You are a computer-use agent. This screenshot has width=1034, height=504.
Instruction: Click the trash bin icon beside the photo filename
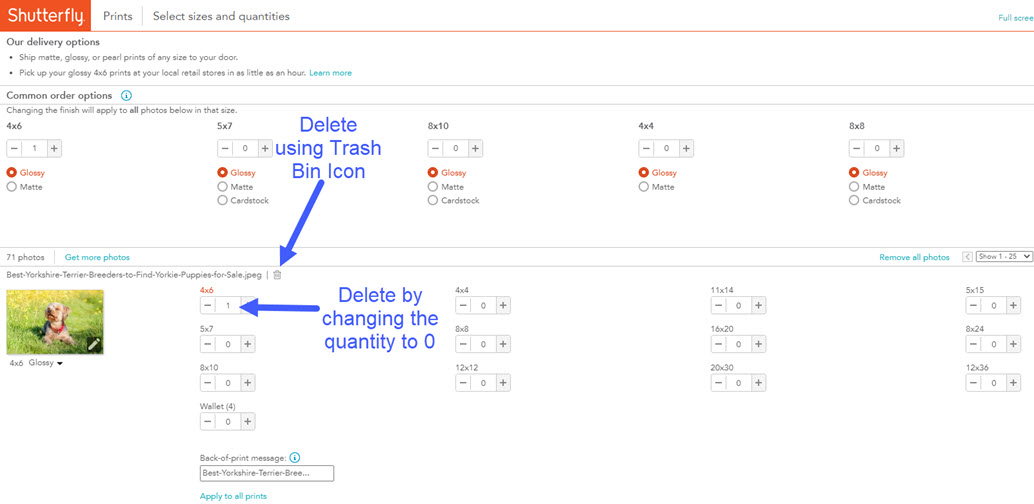coord(278,275)
